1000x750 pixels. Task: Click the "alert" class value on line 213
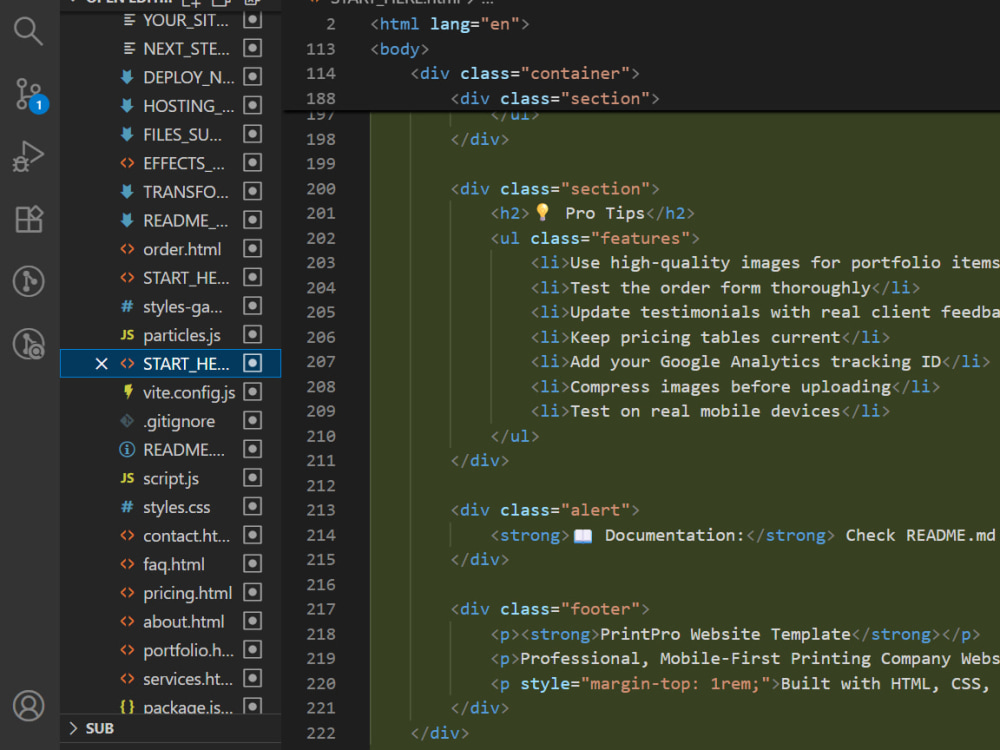tap(595, 510)
